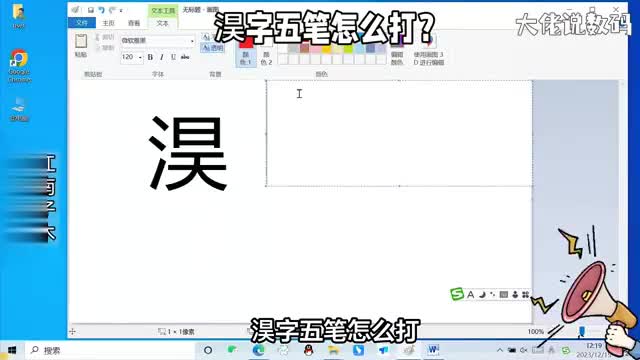Pick the lavender palette swatch
This screenshot has height=360, width=640.
(381, 49)
